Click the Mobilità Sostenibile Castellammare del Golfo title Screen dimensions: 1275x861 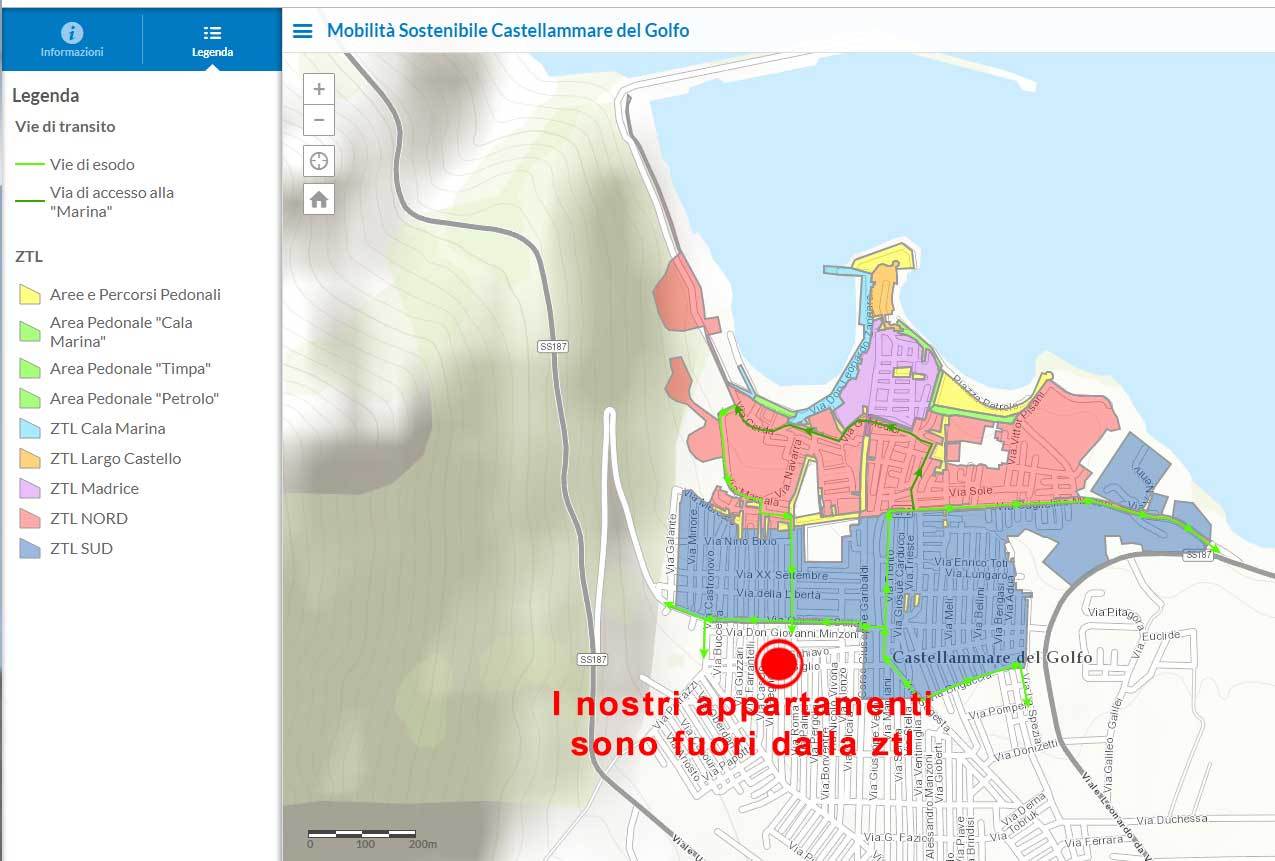point(508,31)
